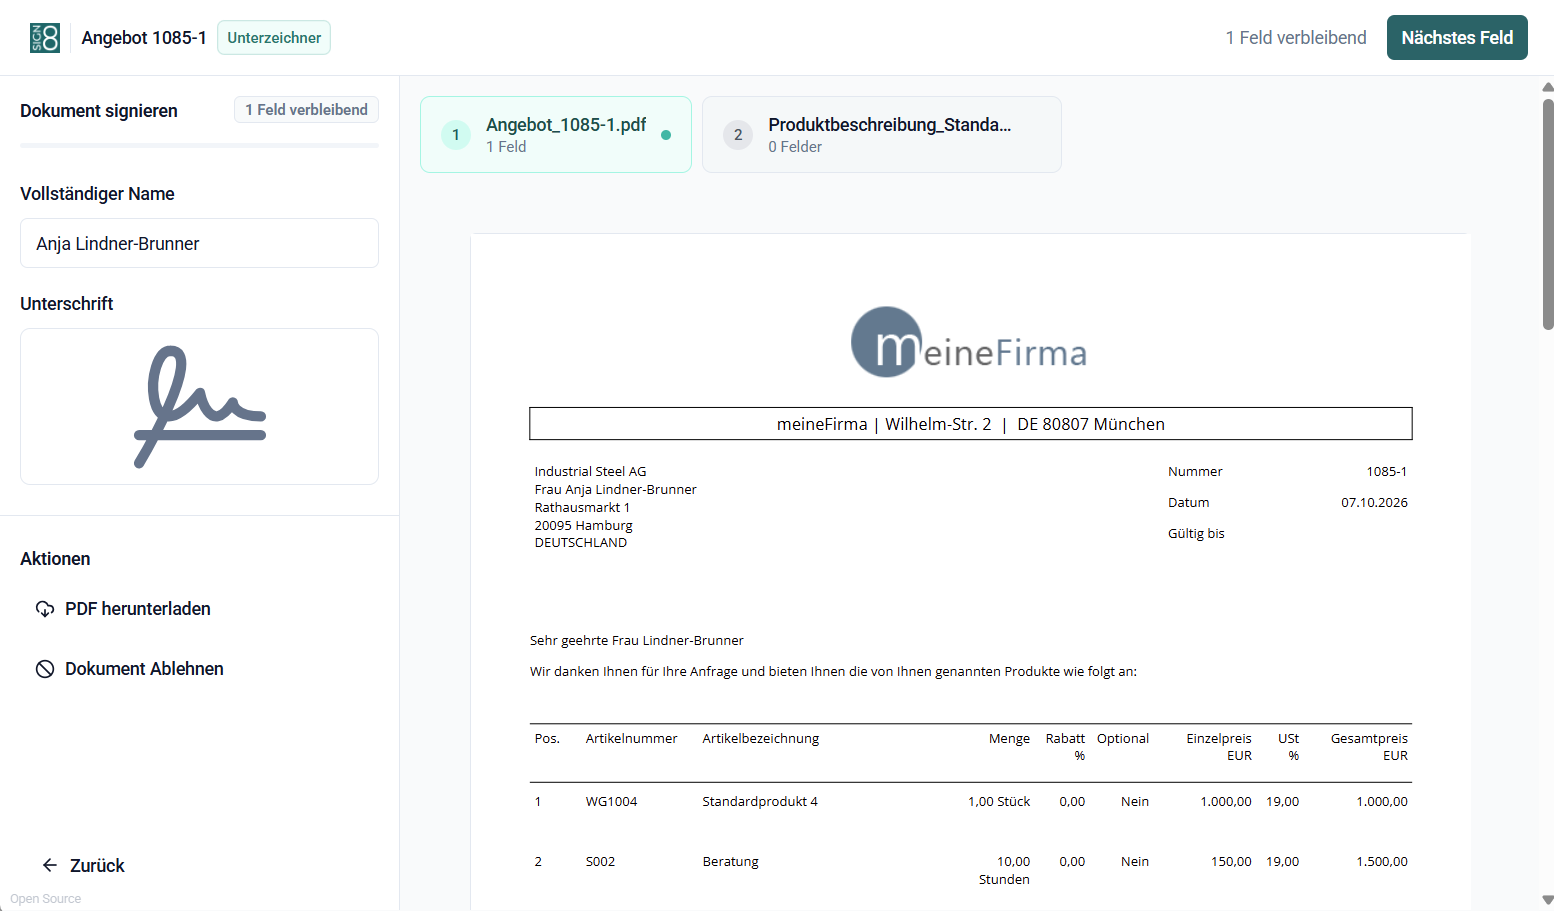Screen dimensions: 1554x911
Task: Click the meineFirma logo in the document
Action: click(968, 342)
